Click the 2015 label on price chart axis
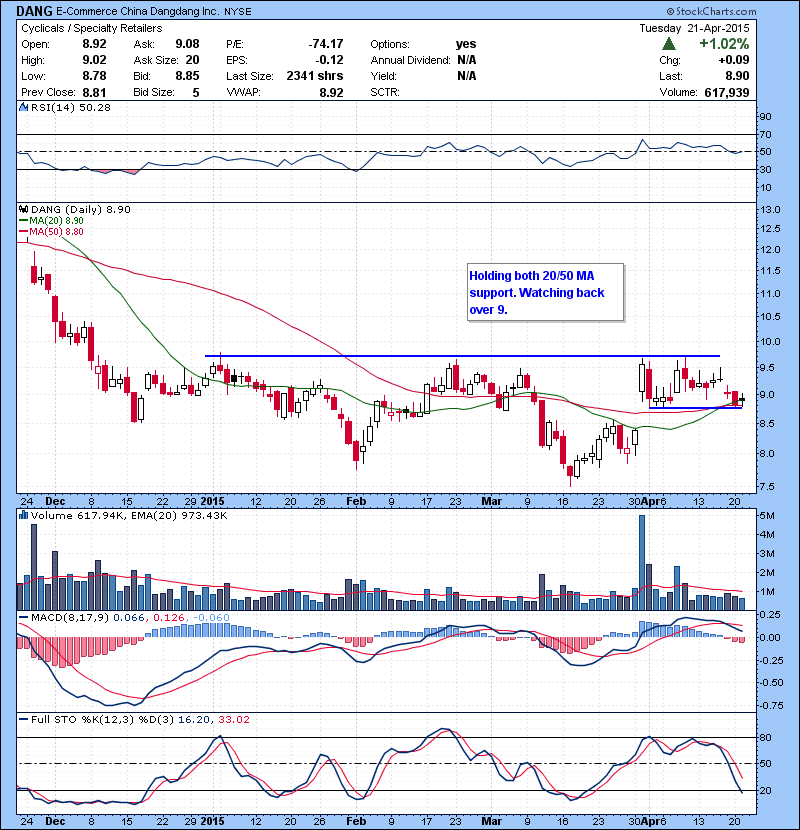Image resolution: width=800 pixels, height=830 pixels. (x=212, y=501)
